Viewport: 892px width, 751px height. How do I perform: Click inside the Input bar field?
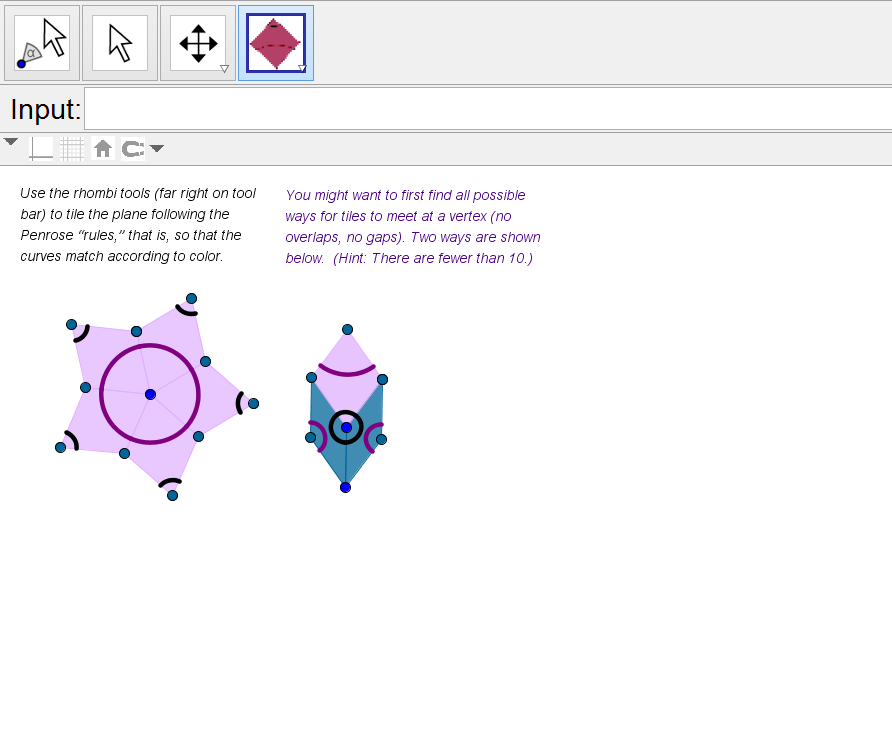pos(488,109)
